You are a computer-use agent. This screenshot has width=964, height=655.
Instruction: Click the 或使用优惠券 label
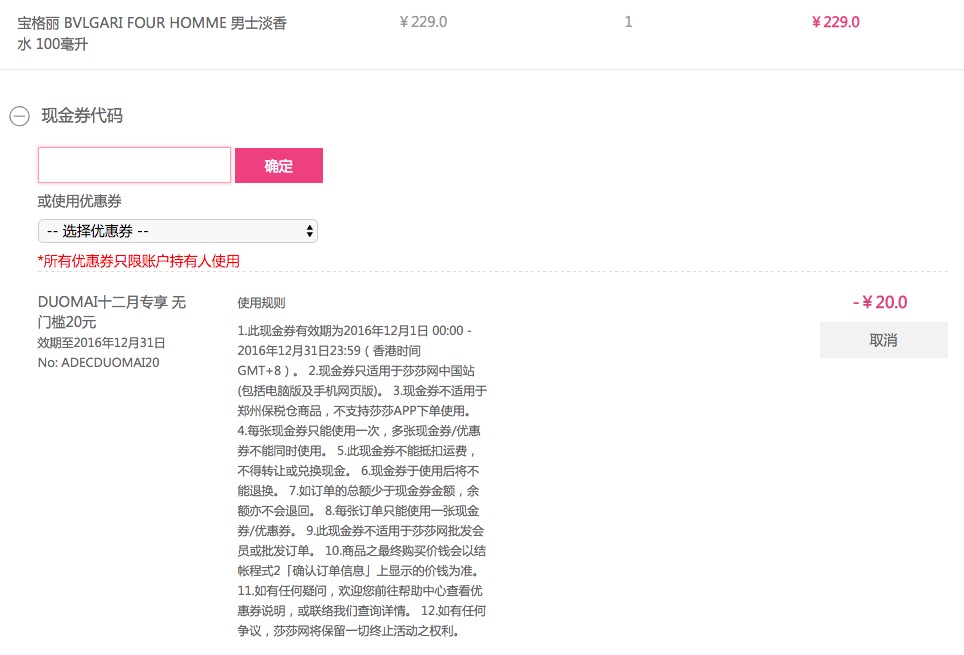(80, 201)
